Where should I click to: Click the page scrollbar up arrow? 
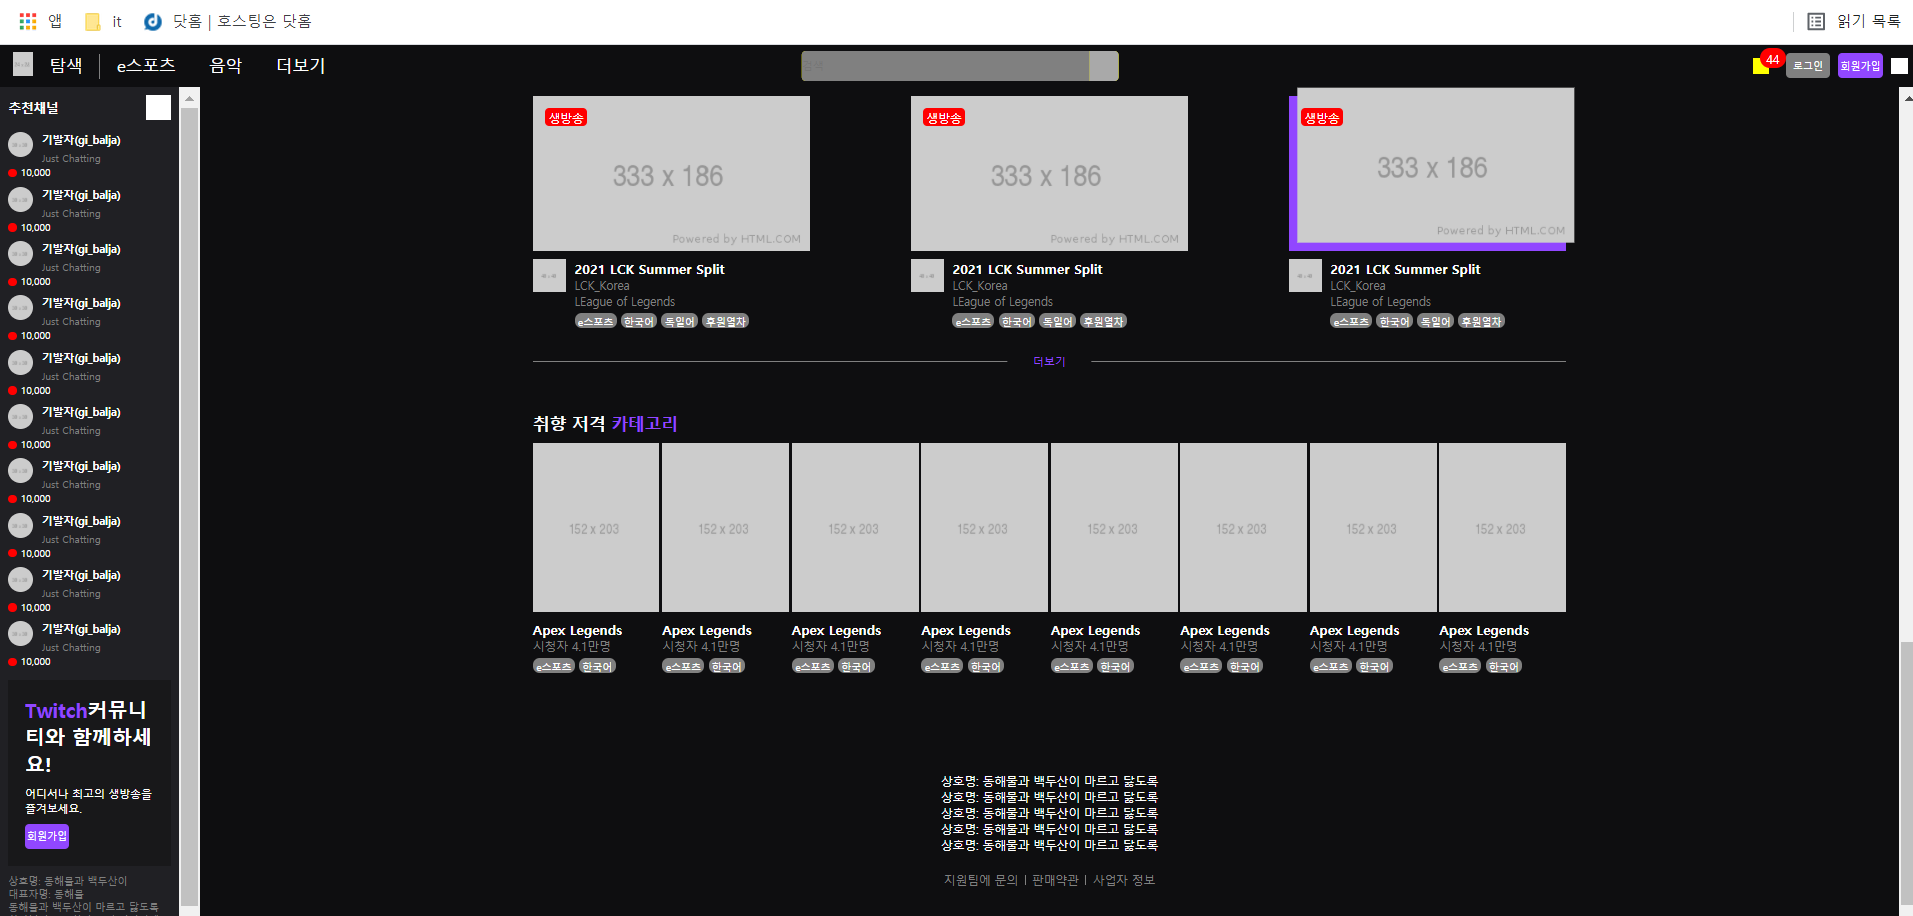(x=1907, y=98)
